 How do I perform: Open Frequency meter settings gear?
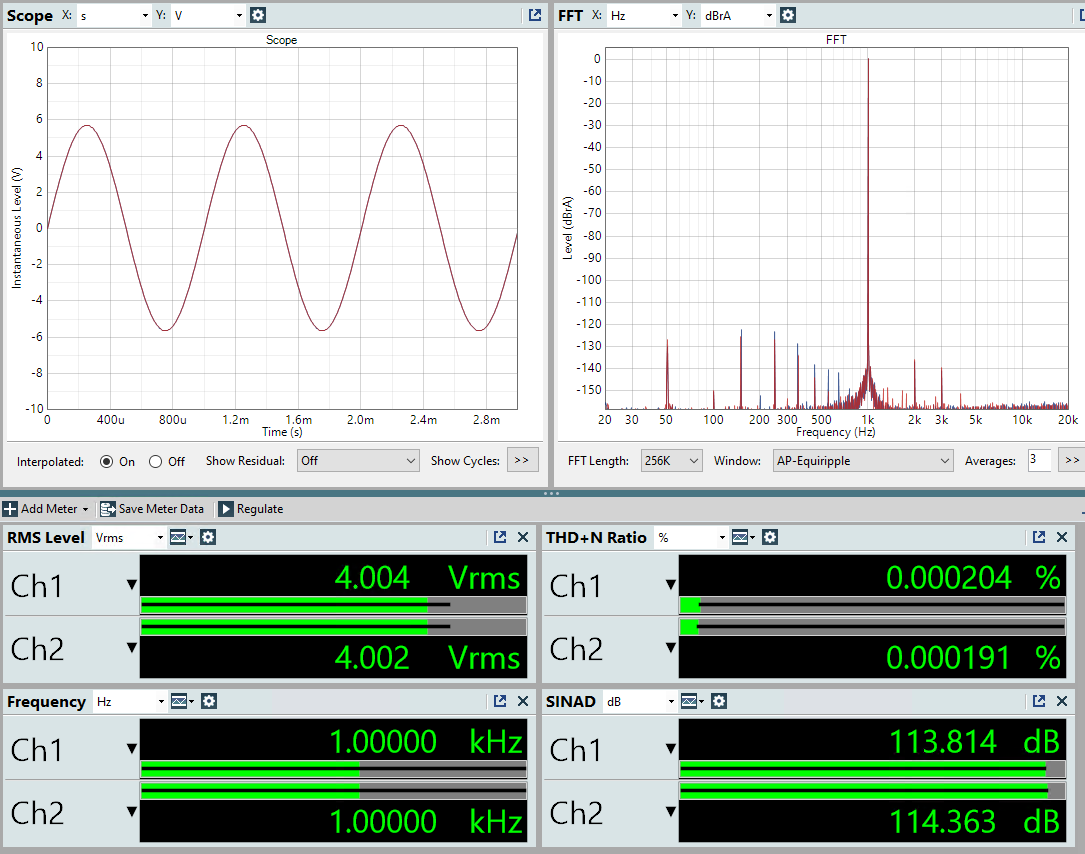(x=209, y=702)
